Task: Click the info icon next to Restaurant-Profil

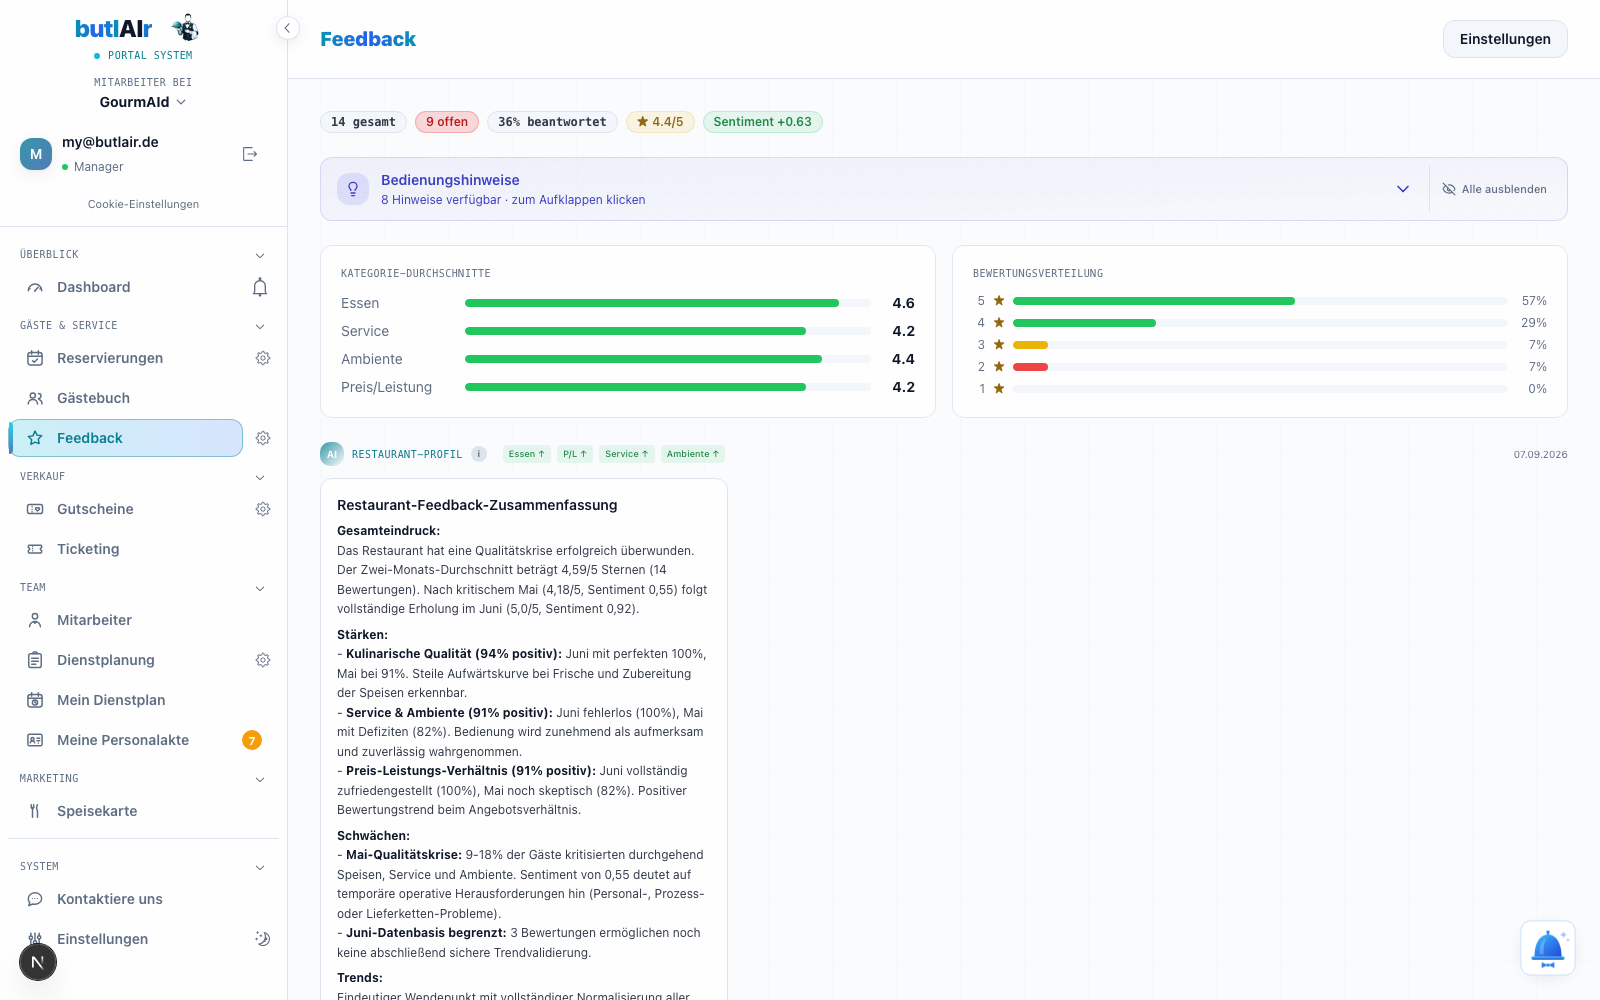Action: click(x=479, y=454)
